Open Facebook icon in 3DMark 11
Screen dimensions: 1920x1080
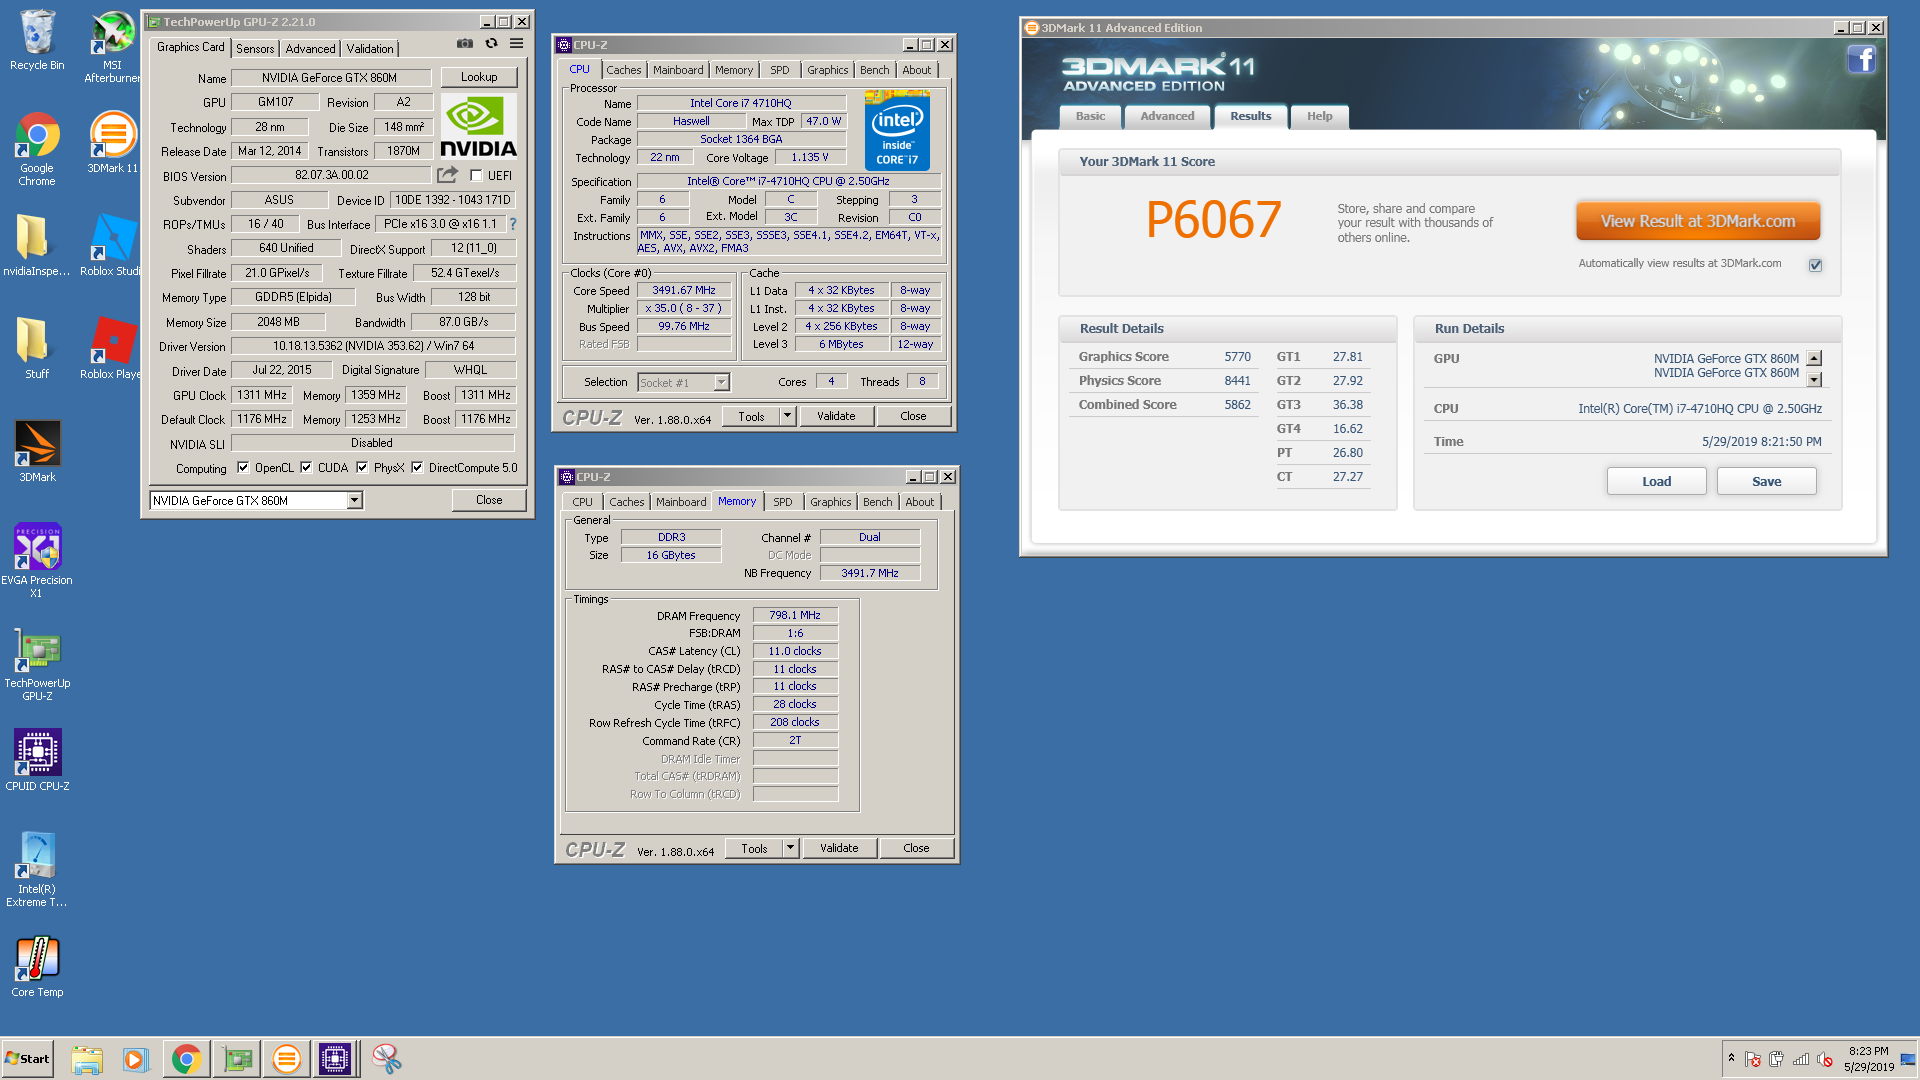pos(1861,60)
